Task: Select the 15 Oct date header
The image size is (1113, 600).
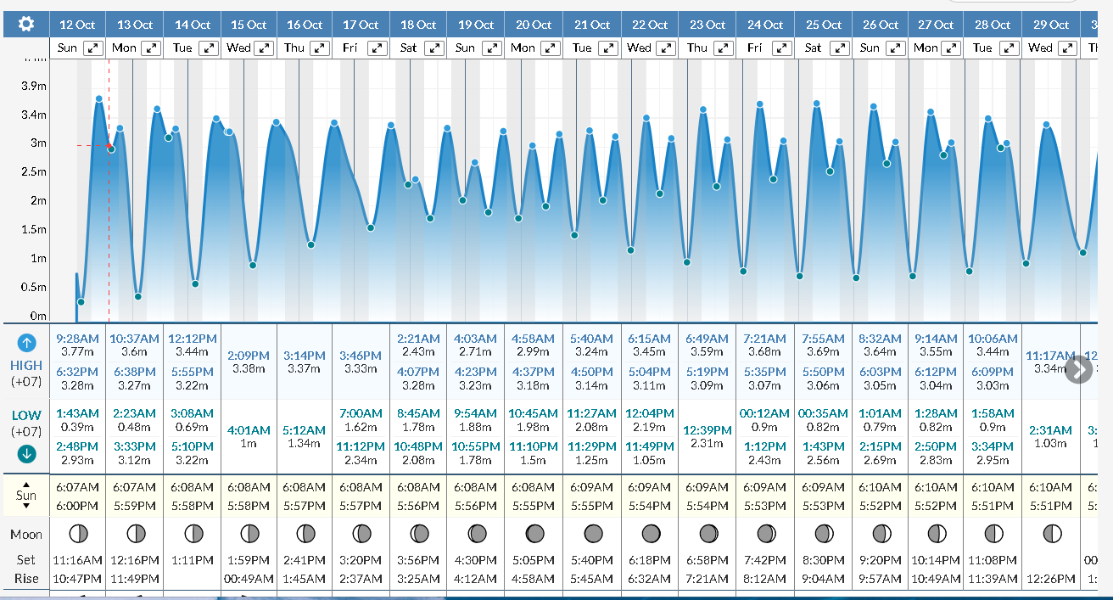Action: click(249, 24)
